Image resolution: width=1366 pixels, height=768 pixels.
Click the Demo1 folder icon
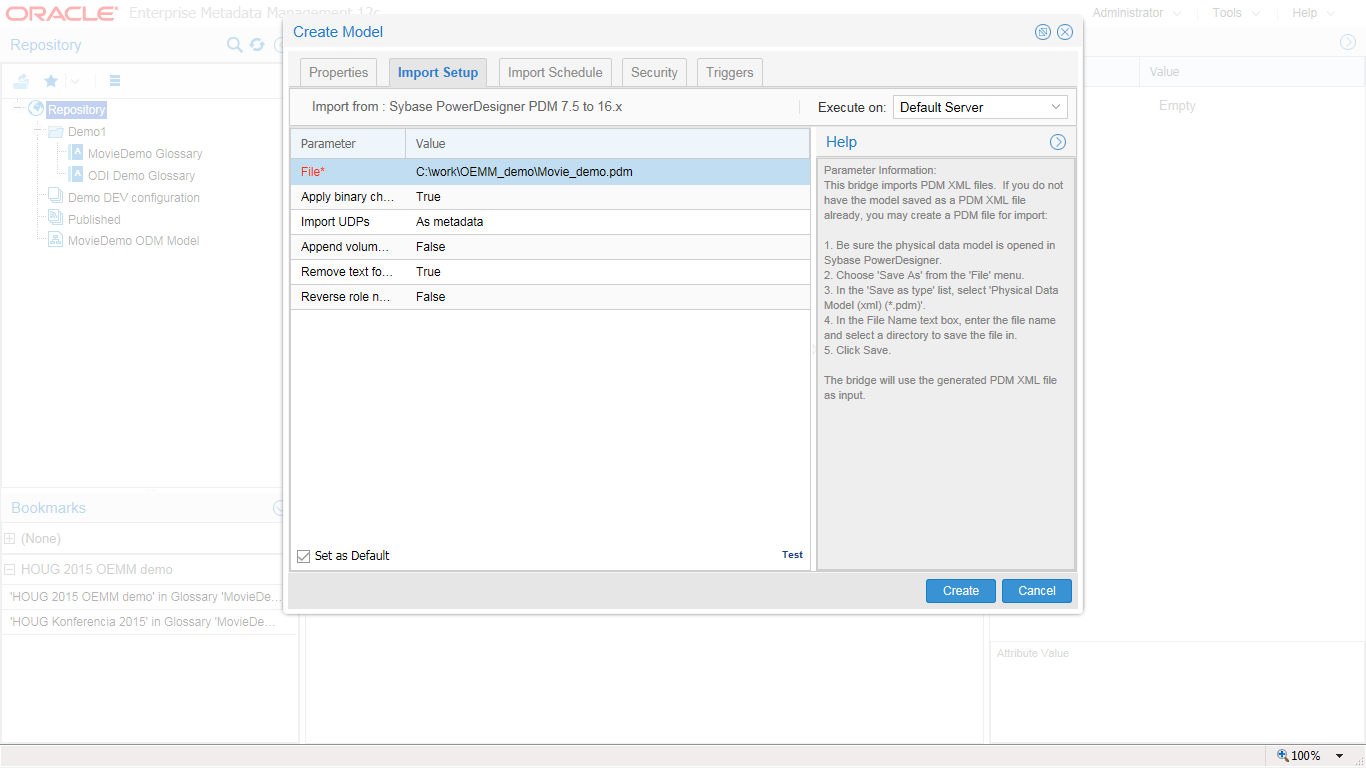56,131
